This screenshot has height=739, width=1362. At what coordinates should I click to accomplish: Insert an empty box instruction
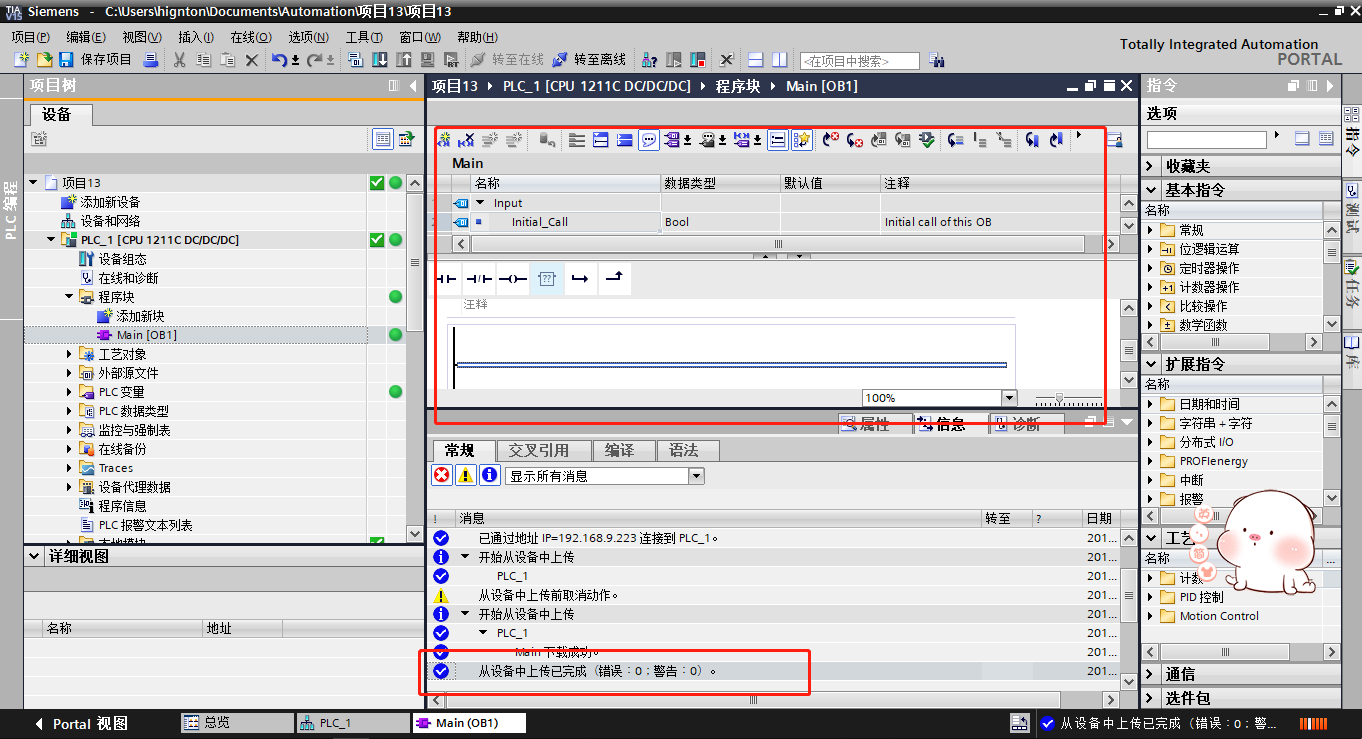coord(547,279)
